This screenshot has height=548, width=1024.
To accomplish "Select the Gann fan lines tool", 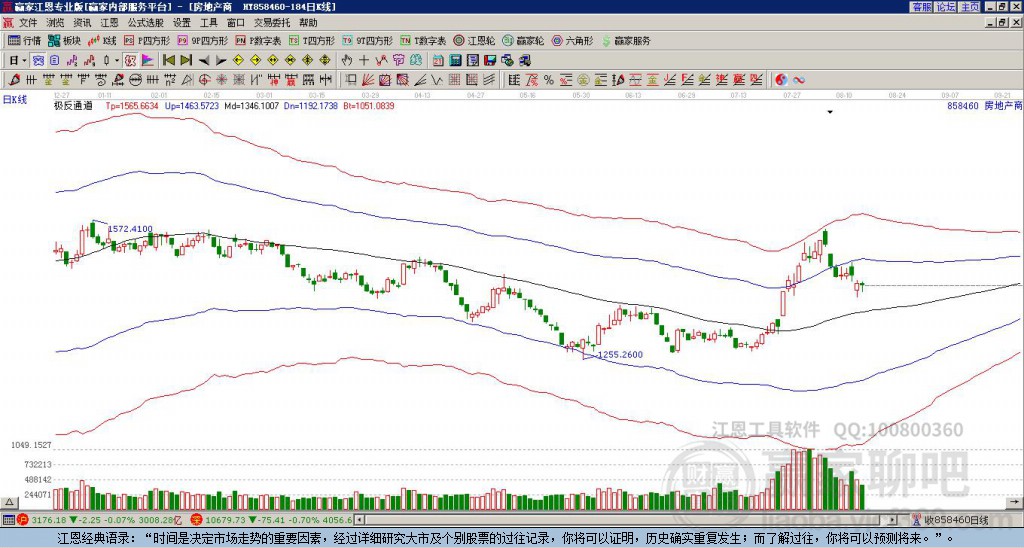I will [x=368, y=80].
